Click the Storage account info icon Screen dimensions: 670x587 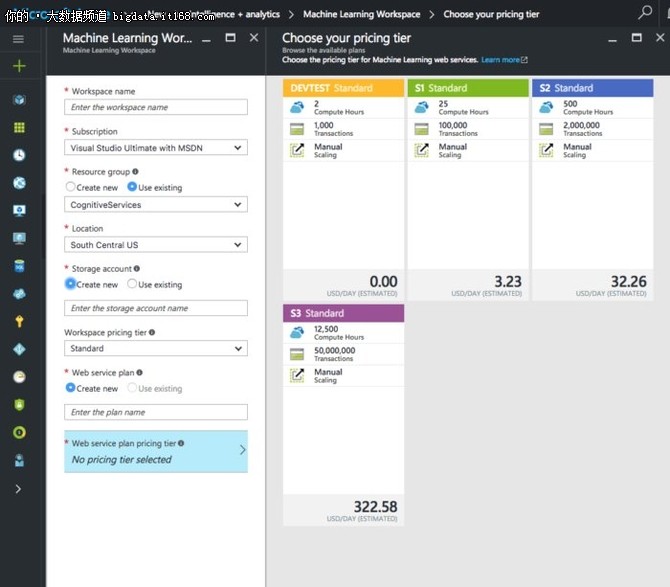[x=136, y=268]
